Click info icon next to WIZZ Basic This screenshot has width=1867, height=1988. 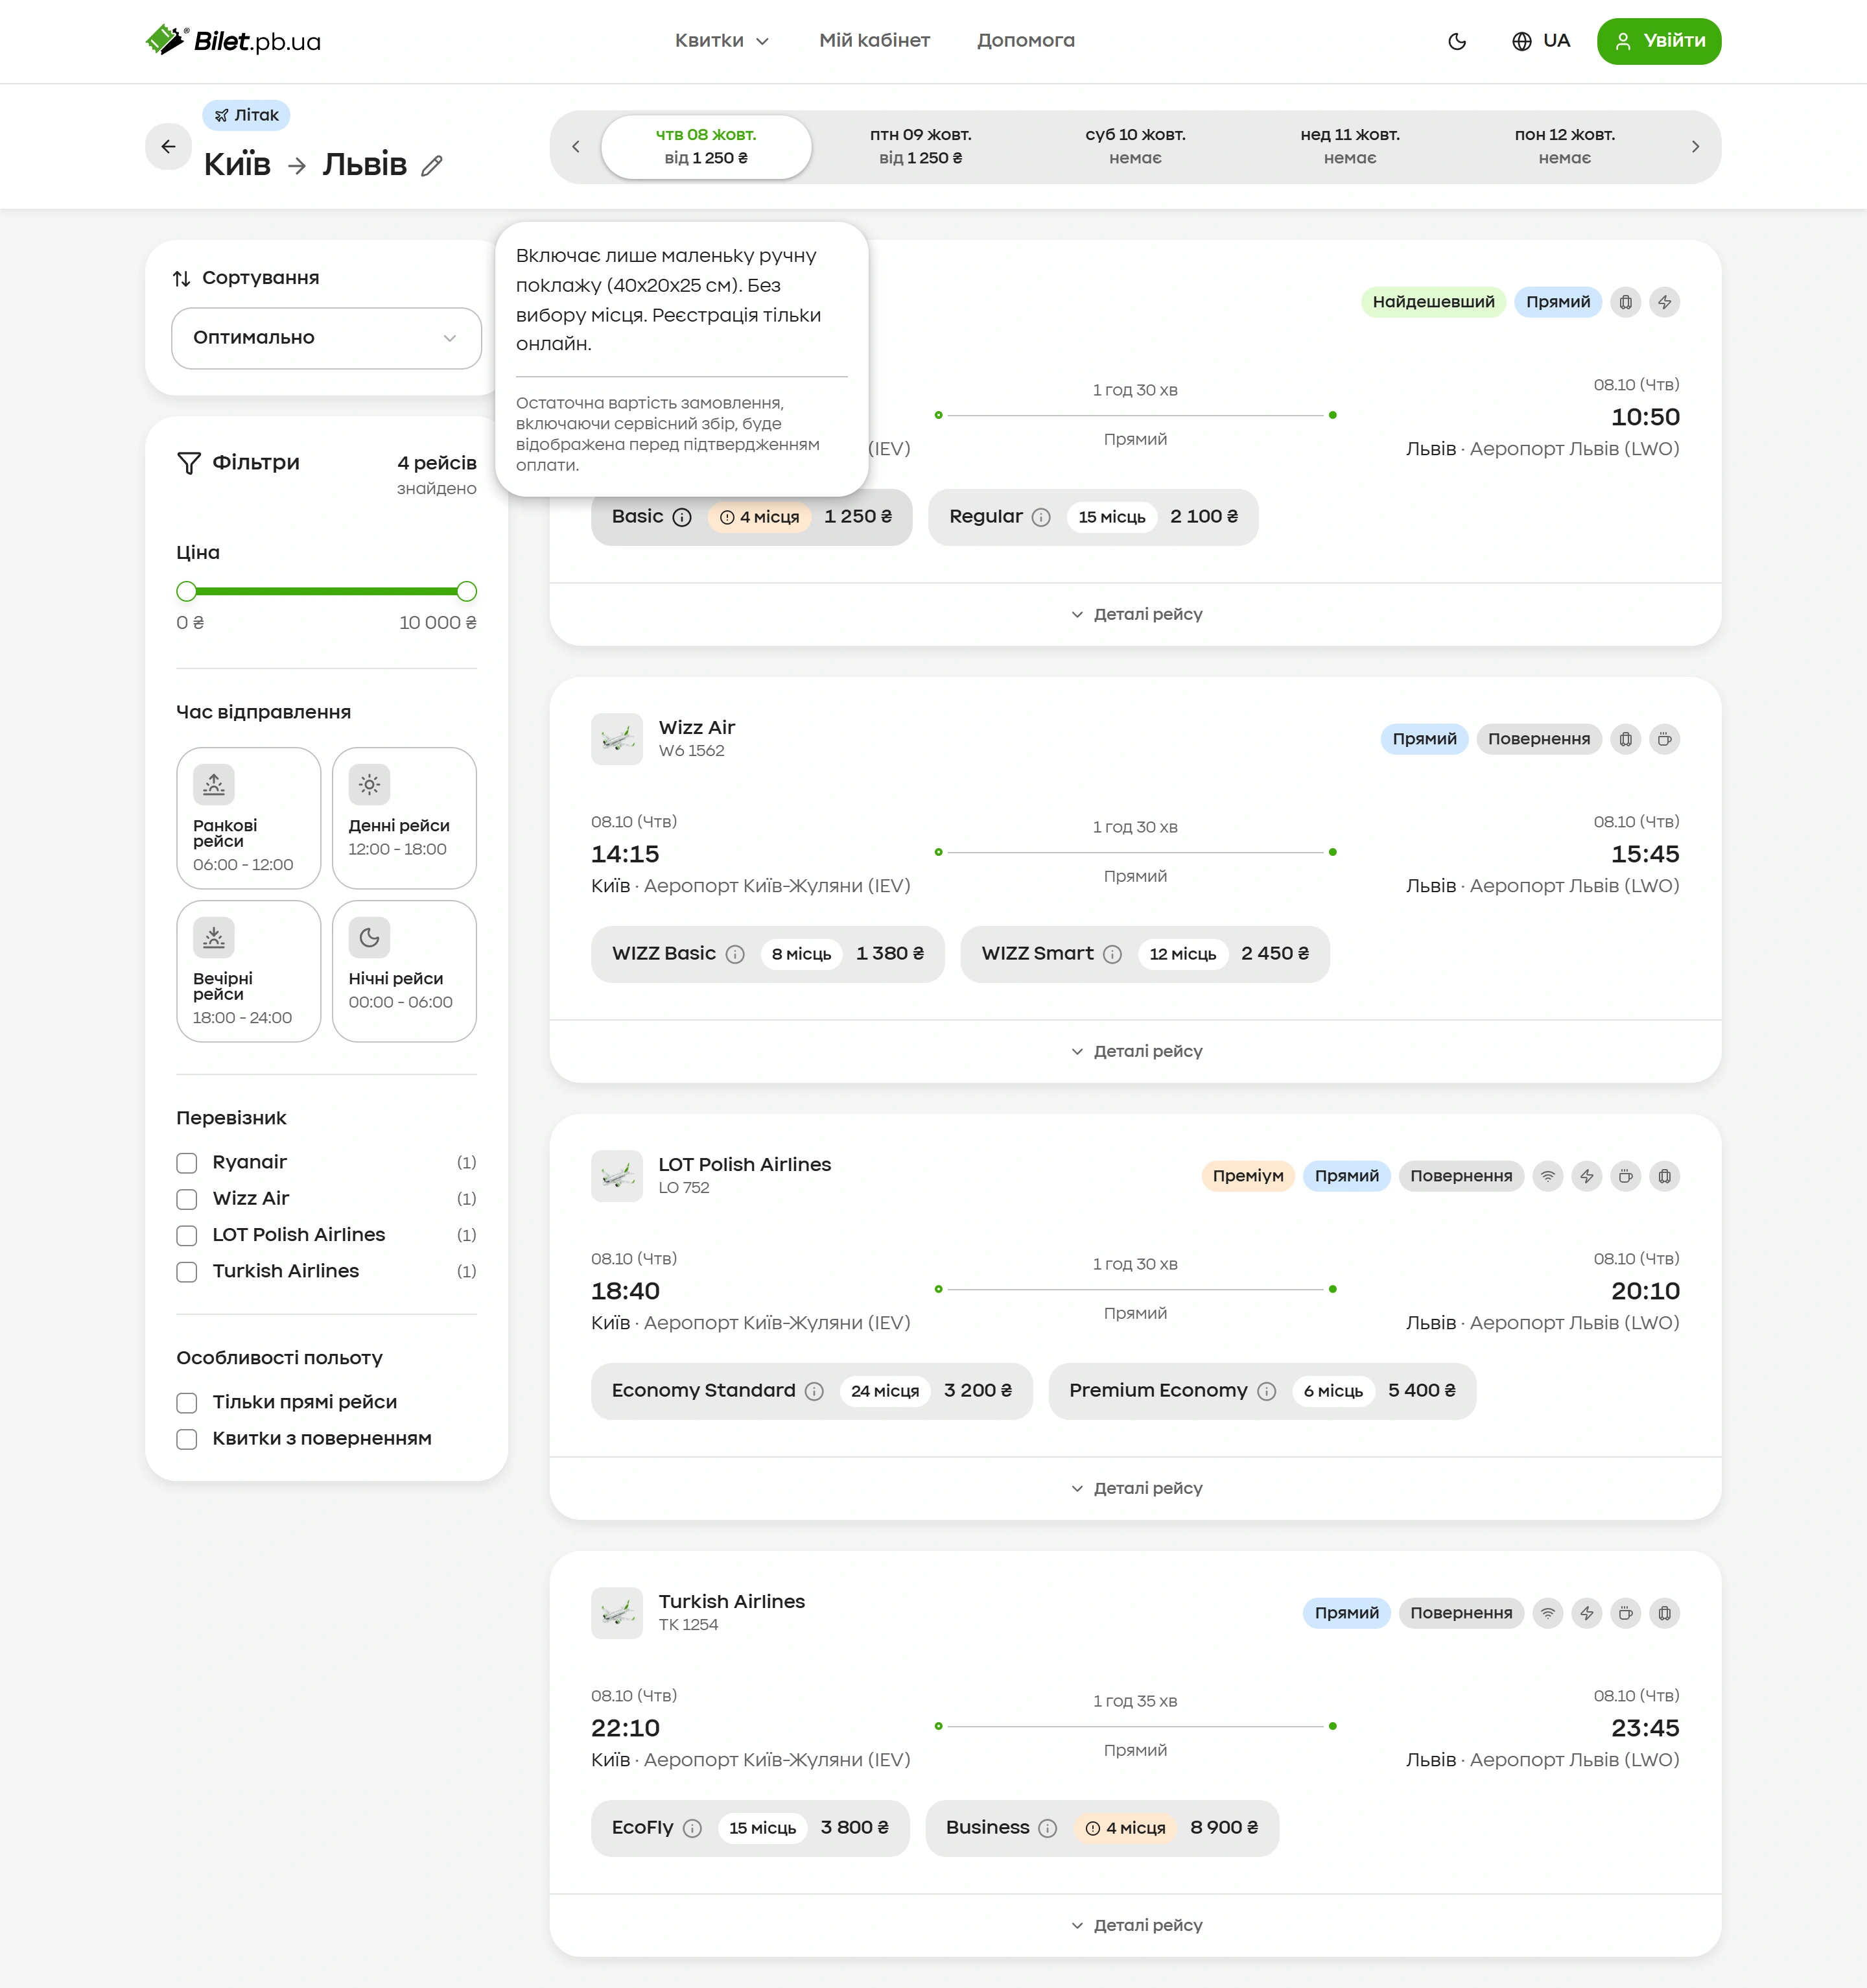(735, 954)
